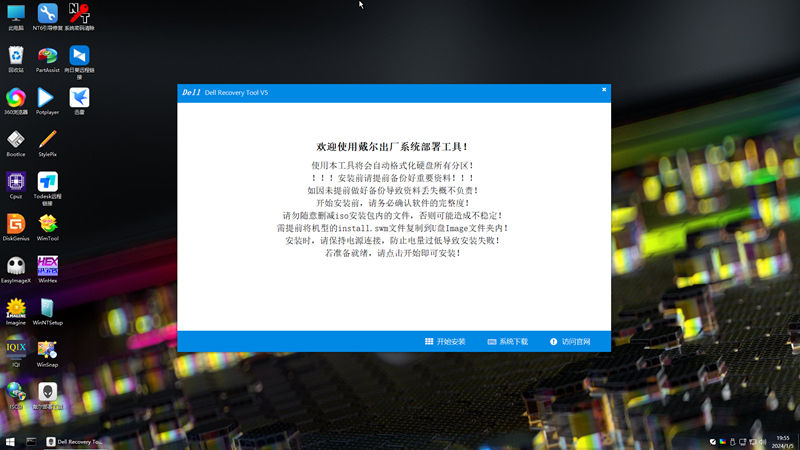Click the Dell logo in the title bar
The height and width of the screenshot is (450, 800).
[191, 92]
